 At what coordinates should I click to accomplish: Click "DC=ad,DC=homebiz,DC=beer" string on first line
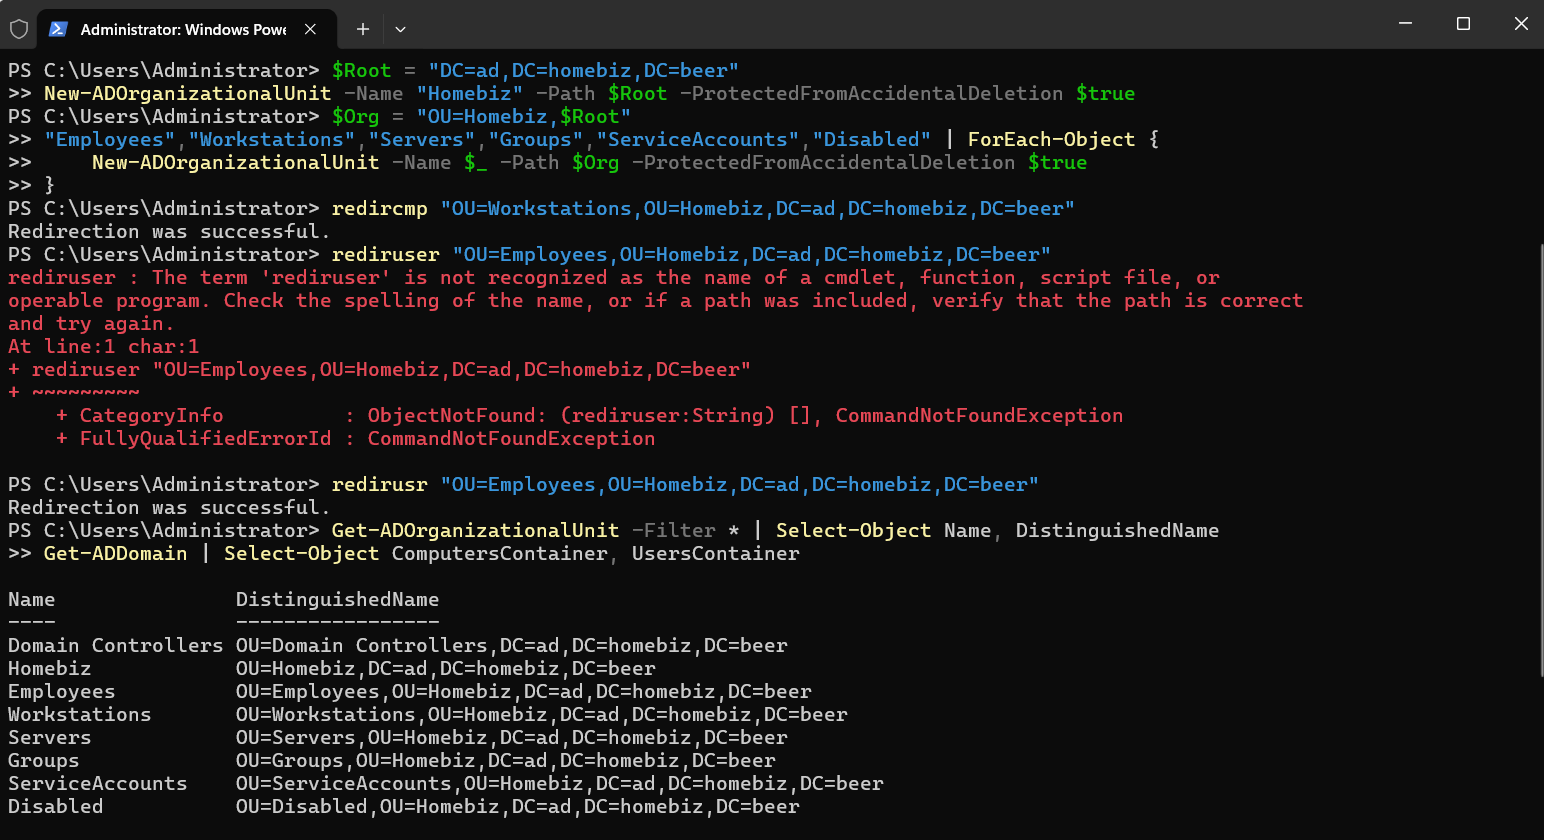[584, 70]
